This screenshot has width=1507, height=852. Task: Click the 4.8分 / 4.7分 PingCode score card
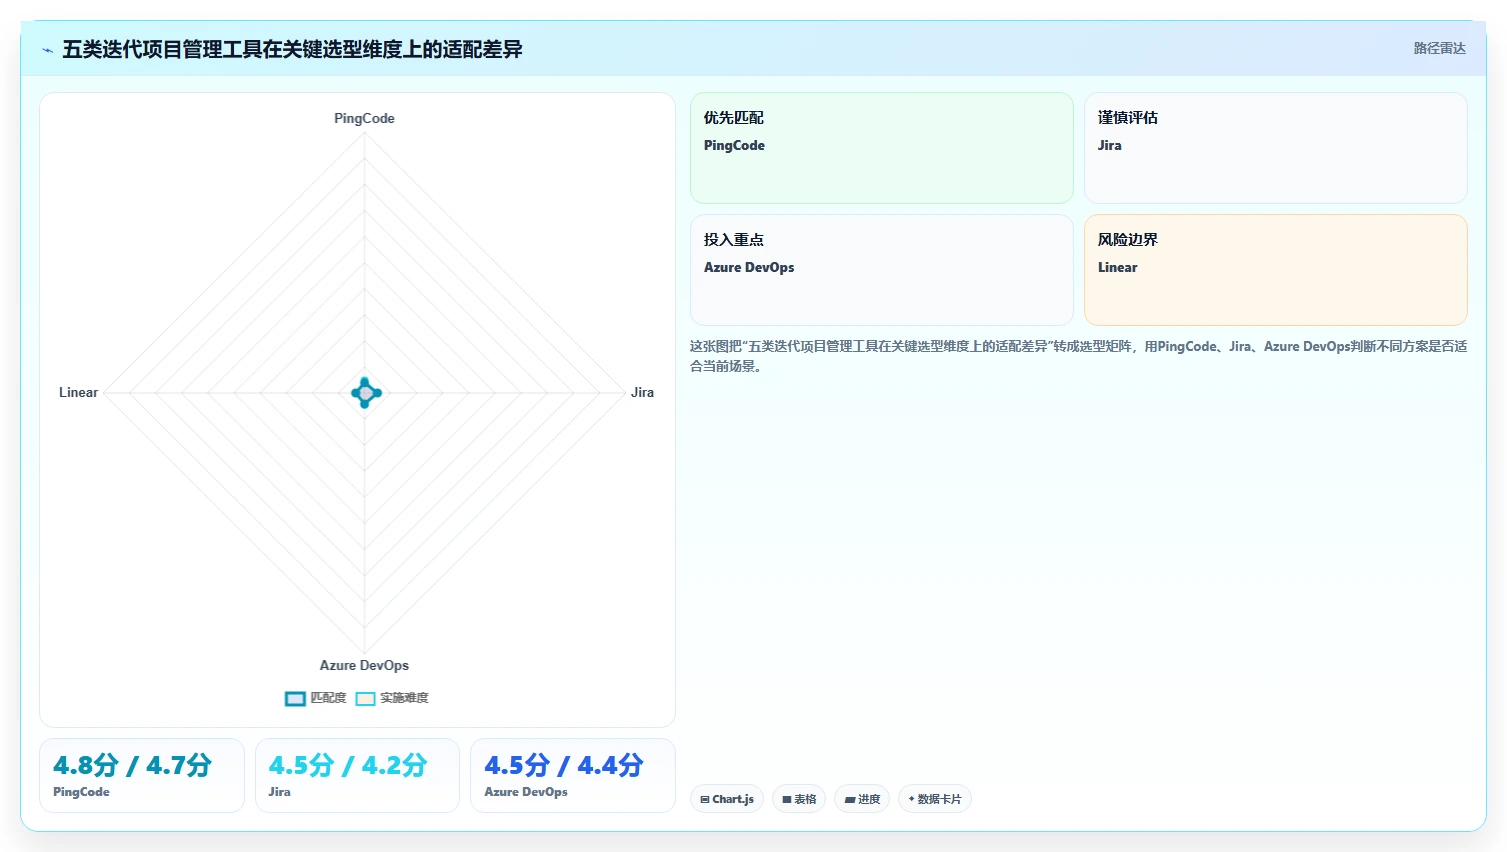[142, 775]
